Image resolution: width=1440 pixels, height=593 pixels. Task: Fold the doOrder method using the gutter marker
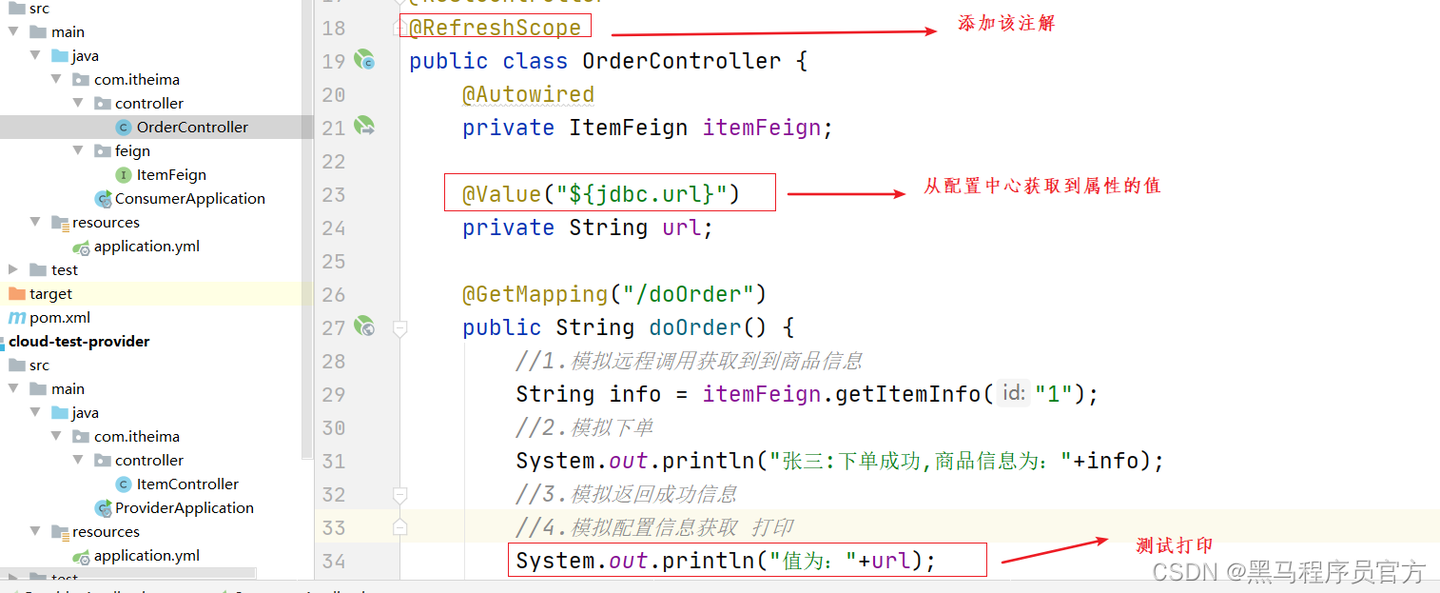400,328
